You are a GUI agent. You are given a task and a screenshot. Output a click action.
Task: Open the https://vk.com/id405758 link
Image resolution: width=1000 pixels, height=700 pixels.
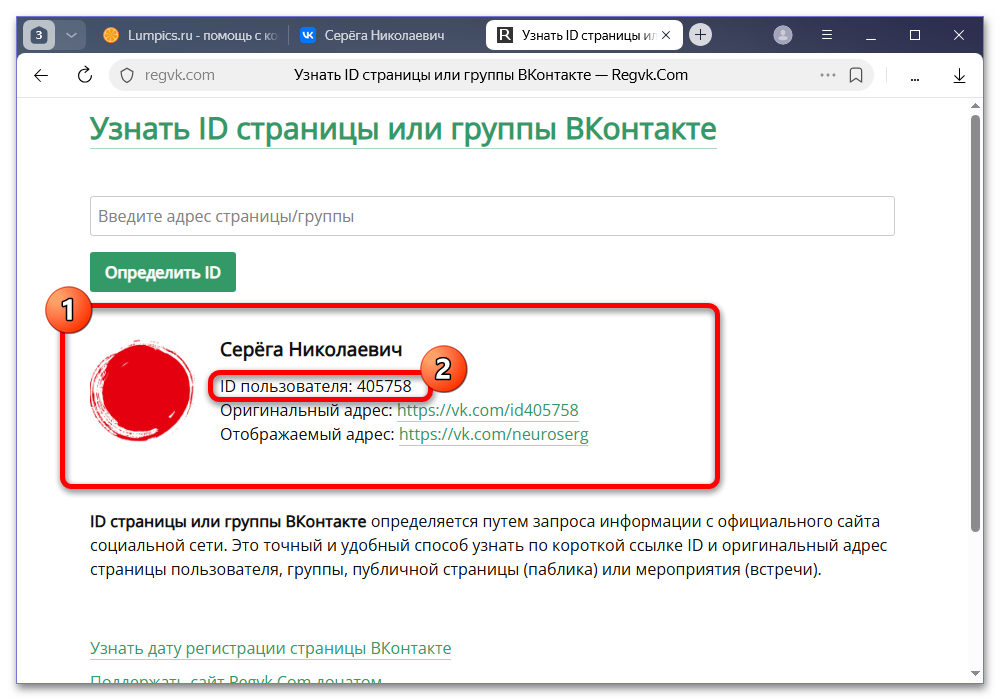487,411
